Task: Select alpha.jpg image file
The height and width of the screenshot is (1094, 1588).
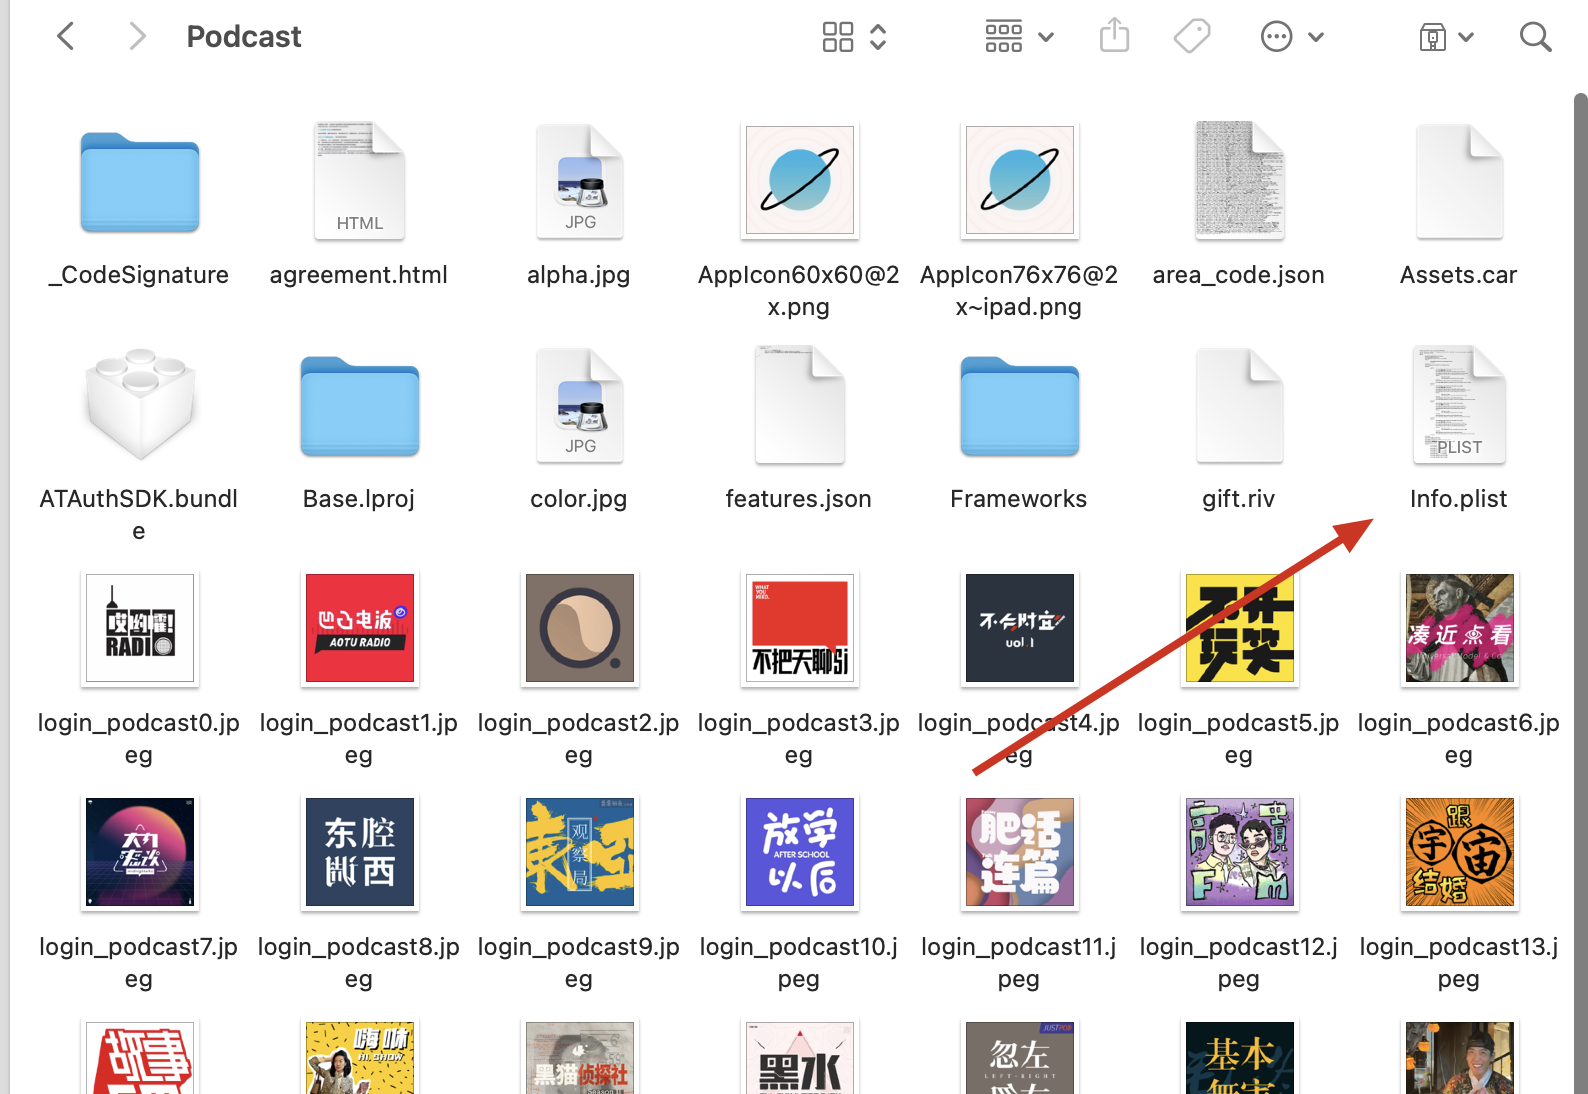Action: (579, 181)
